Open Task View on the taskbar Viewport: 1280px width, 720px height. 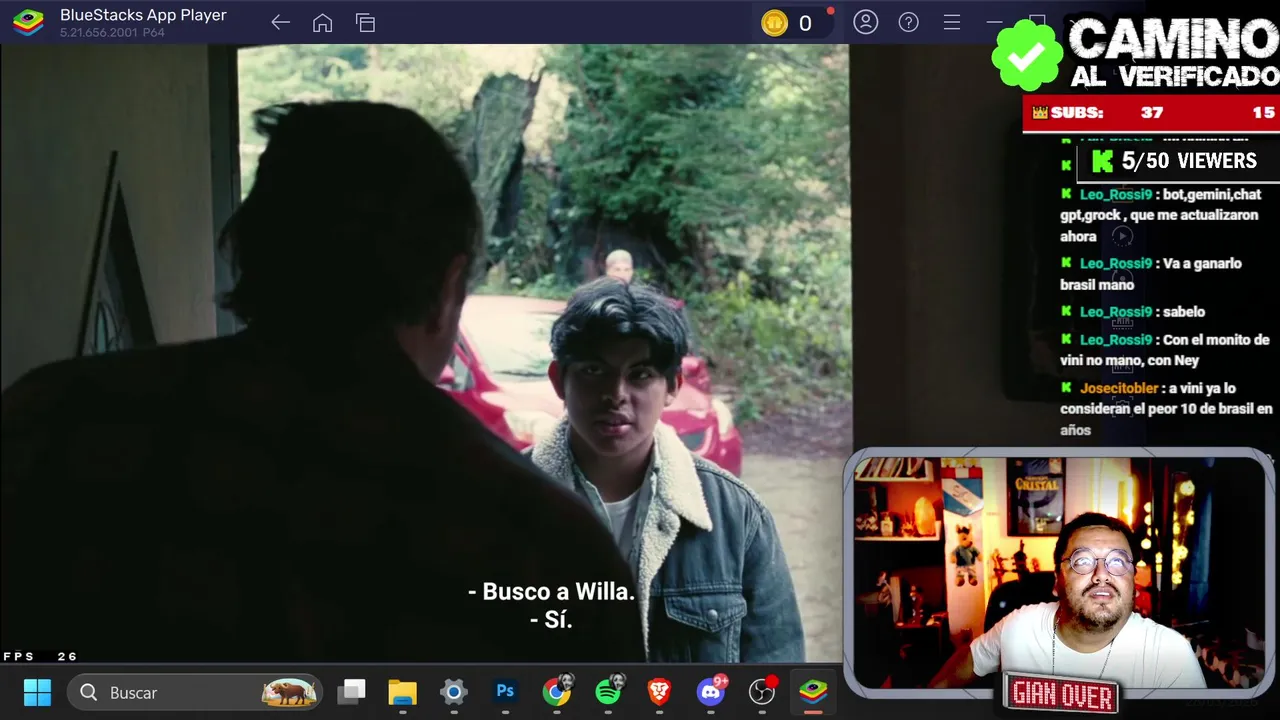click(x=351, y=692)
